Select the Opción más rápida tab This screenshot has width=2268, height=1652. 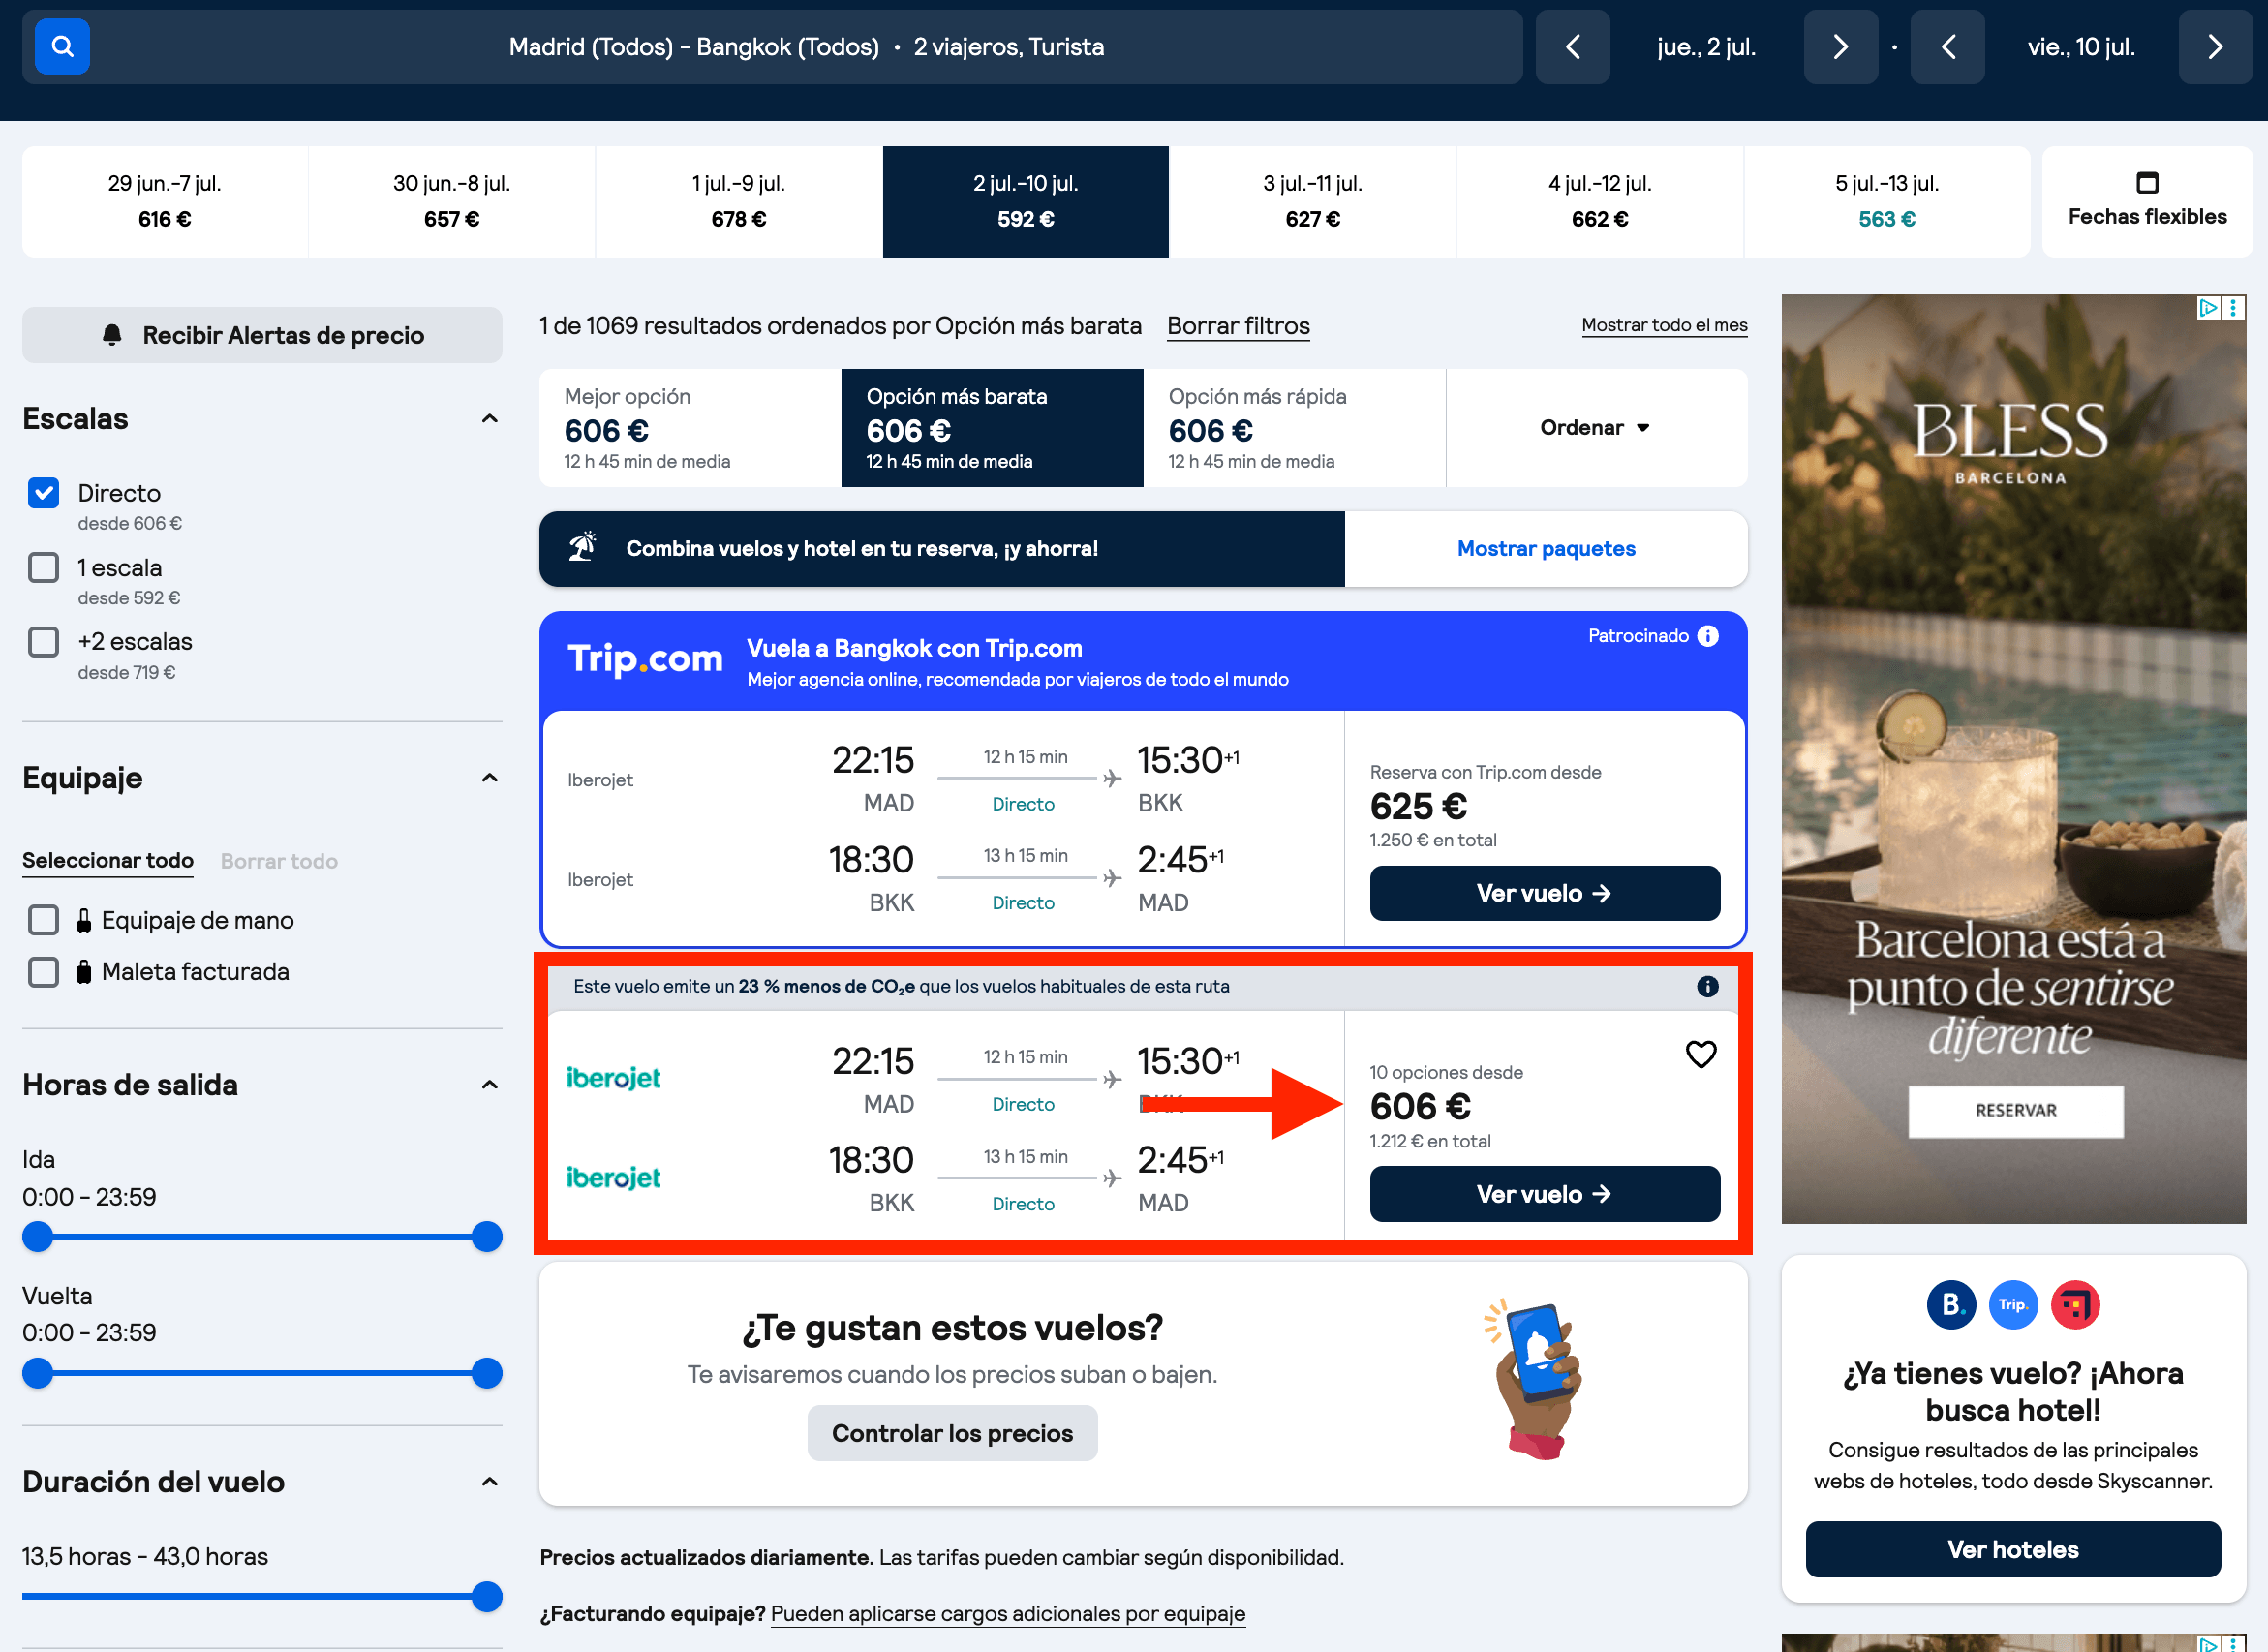point(1294,428)
